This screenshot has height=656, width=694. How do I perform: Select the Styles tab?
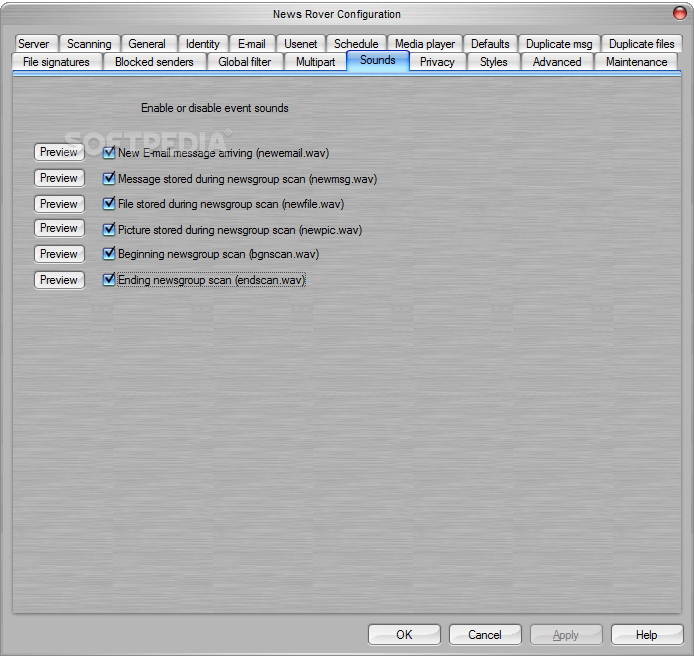(494, 62)
